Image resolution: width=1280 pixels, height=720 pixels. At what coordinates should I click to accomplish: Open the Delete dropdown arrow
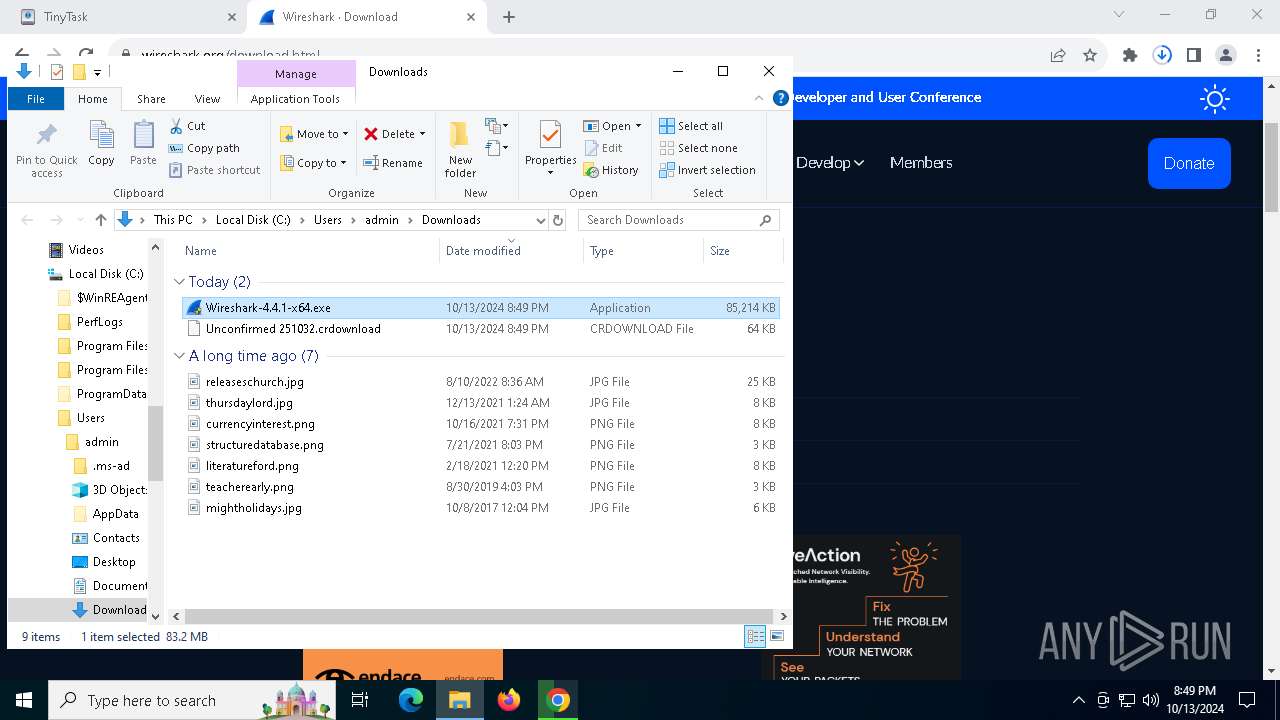tap(422, 134)
